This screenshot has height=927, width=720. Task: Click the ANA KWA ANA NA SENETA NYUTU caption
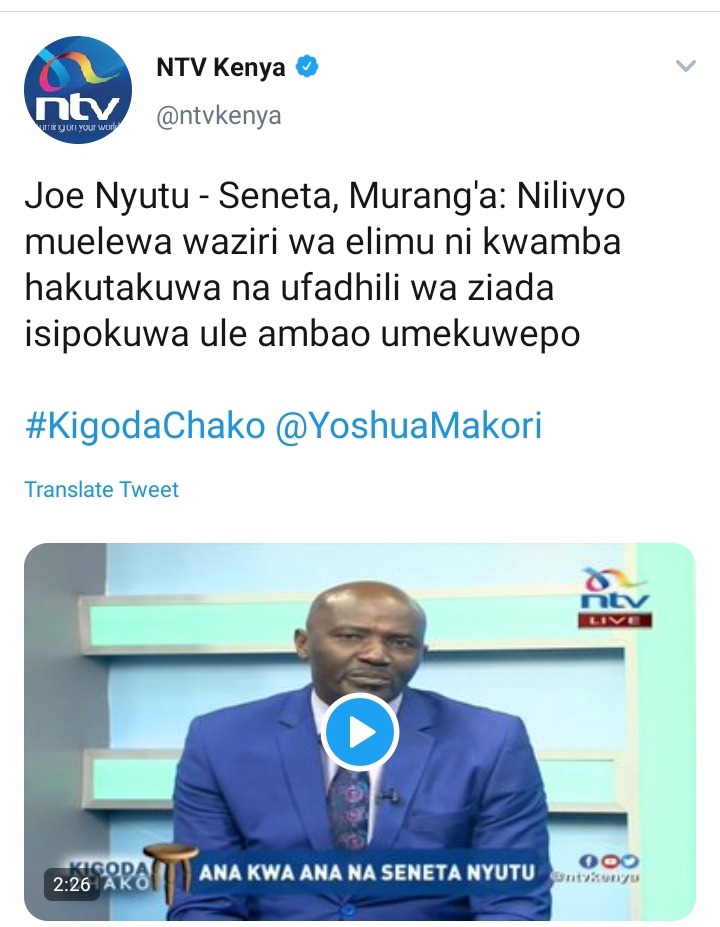pyautogui.click(x=367, y=873)
